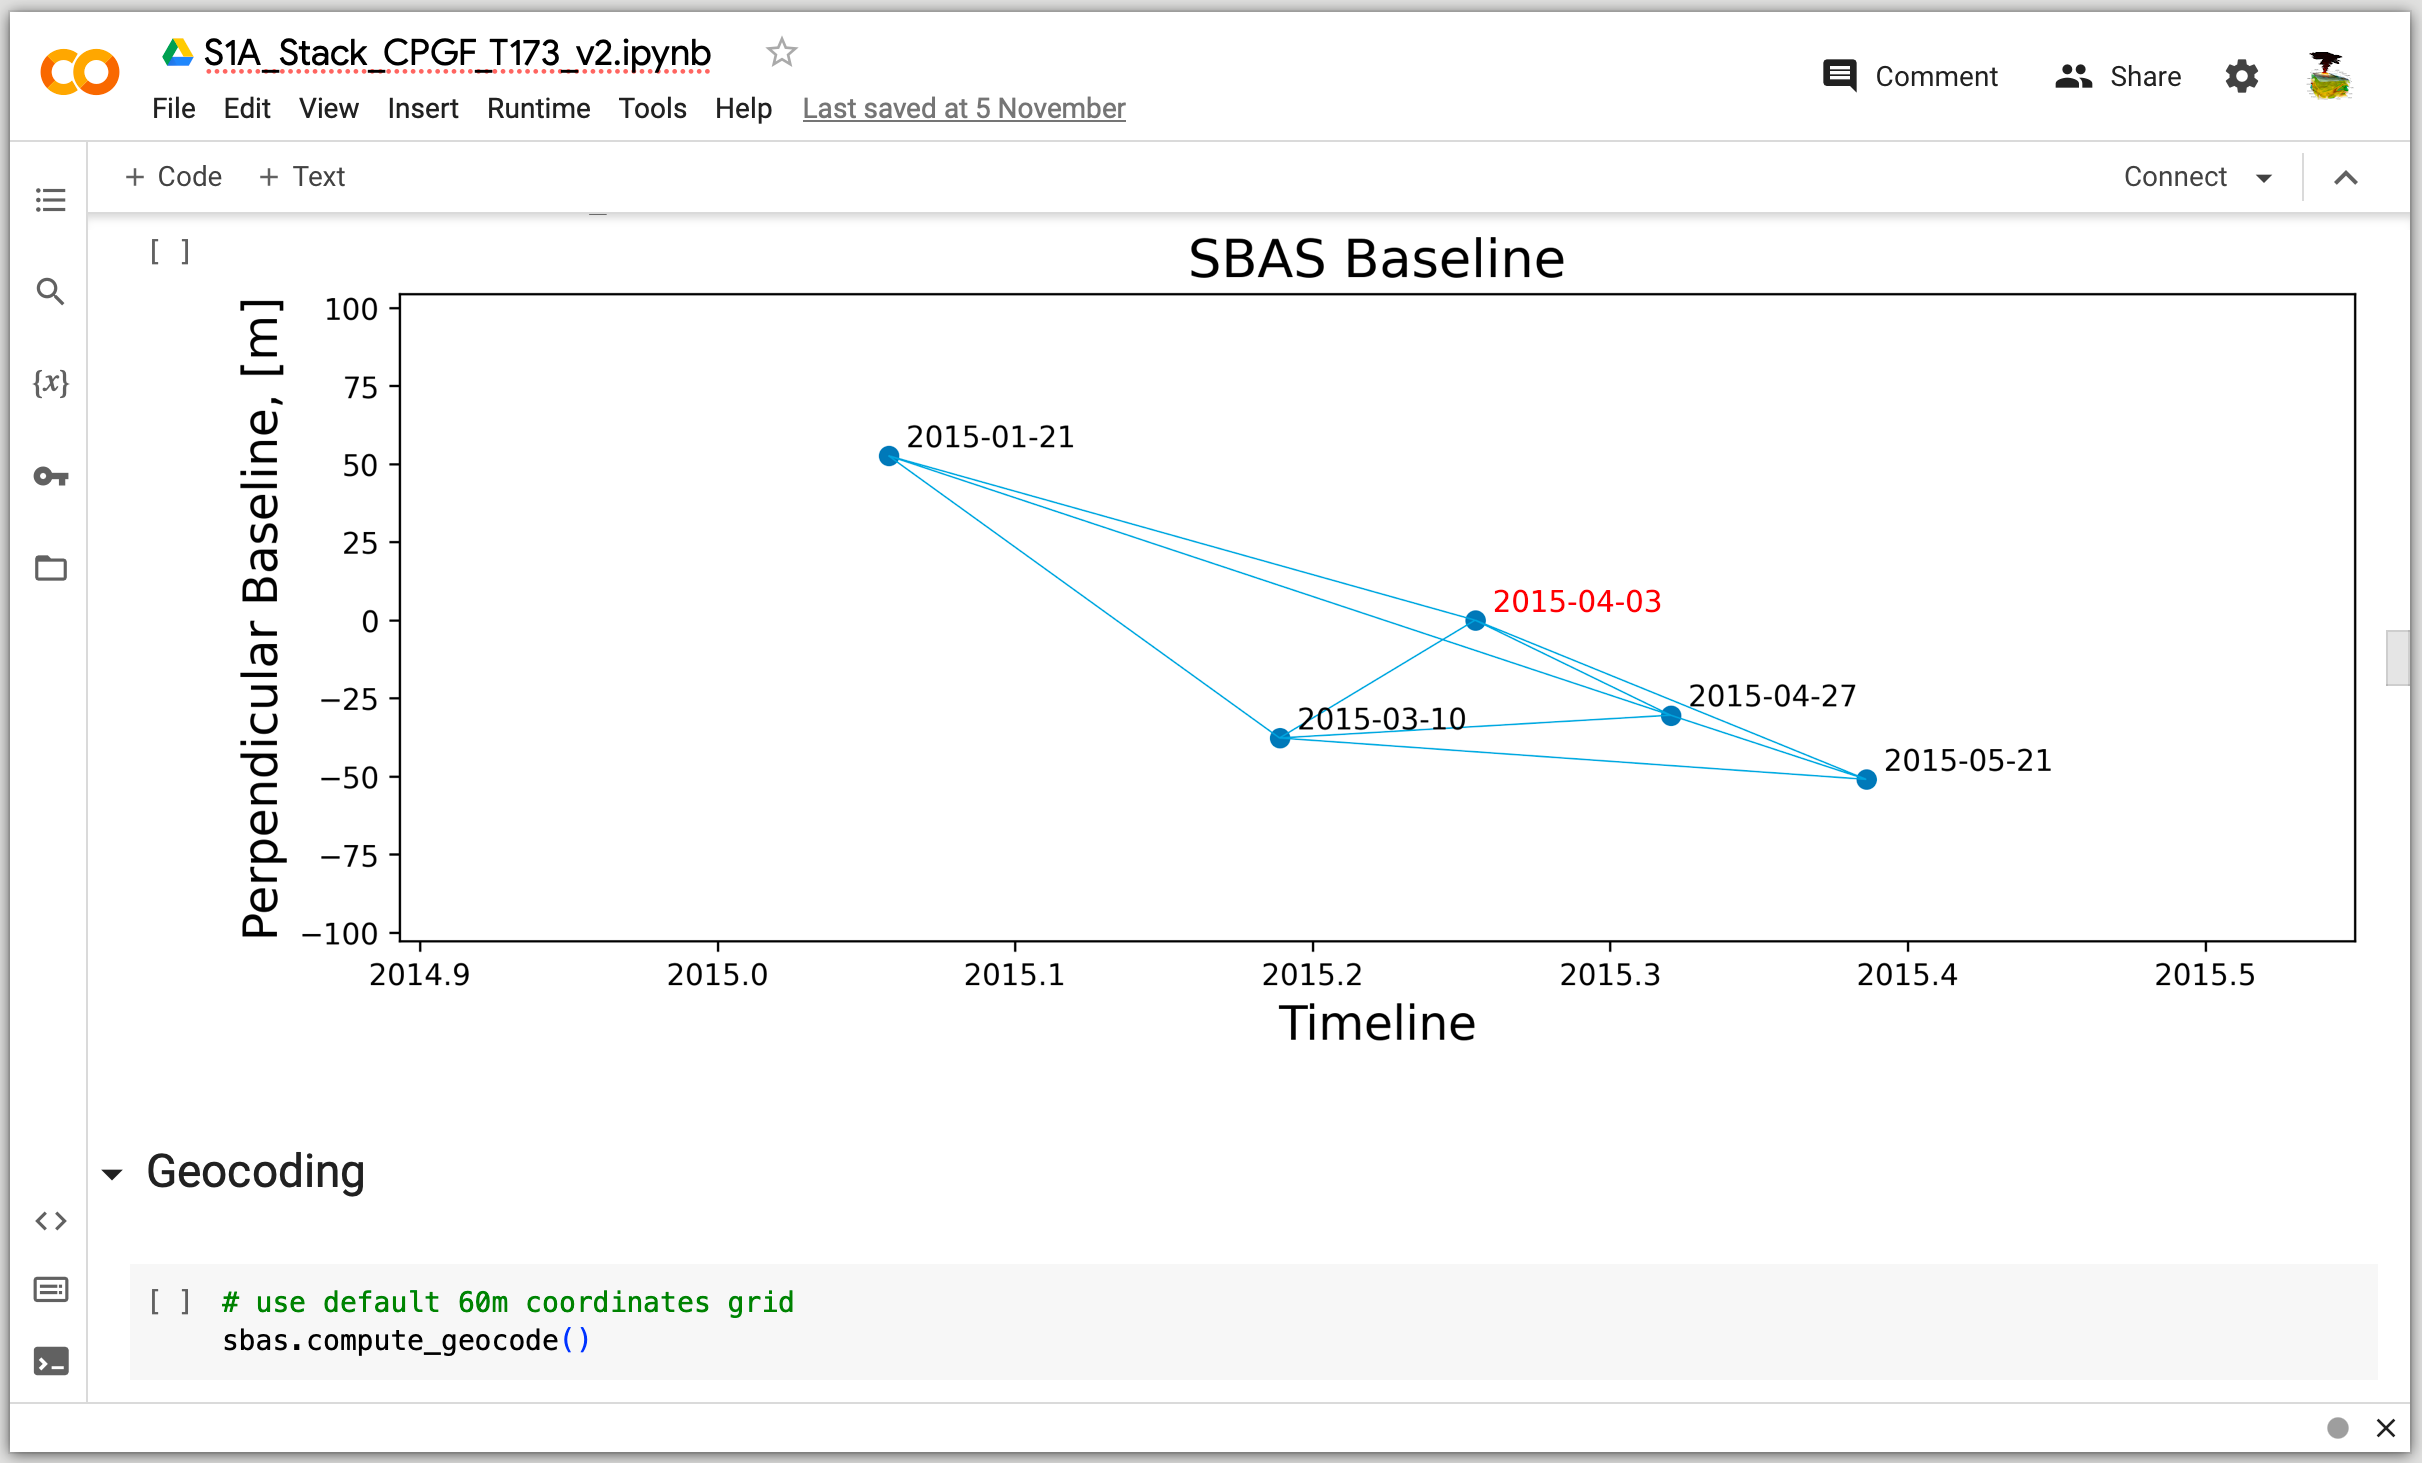Open the table of contents sidebar icon
2422x1463 pixels.
[x=50, y=200]
